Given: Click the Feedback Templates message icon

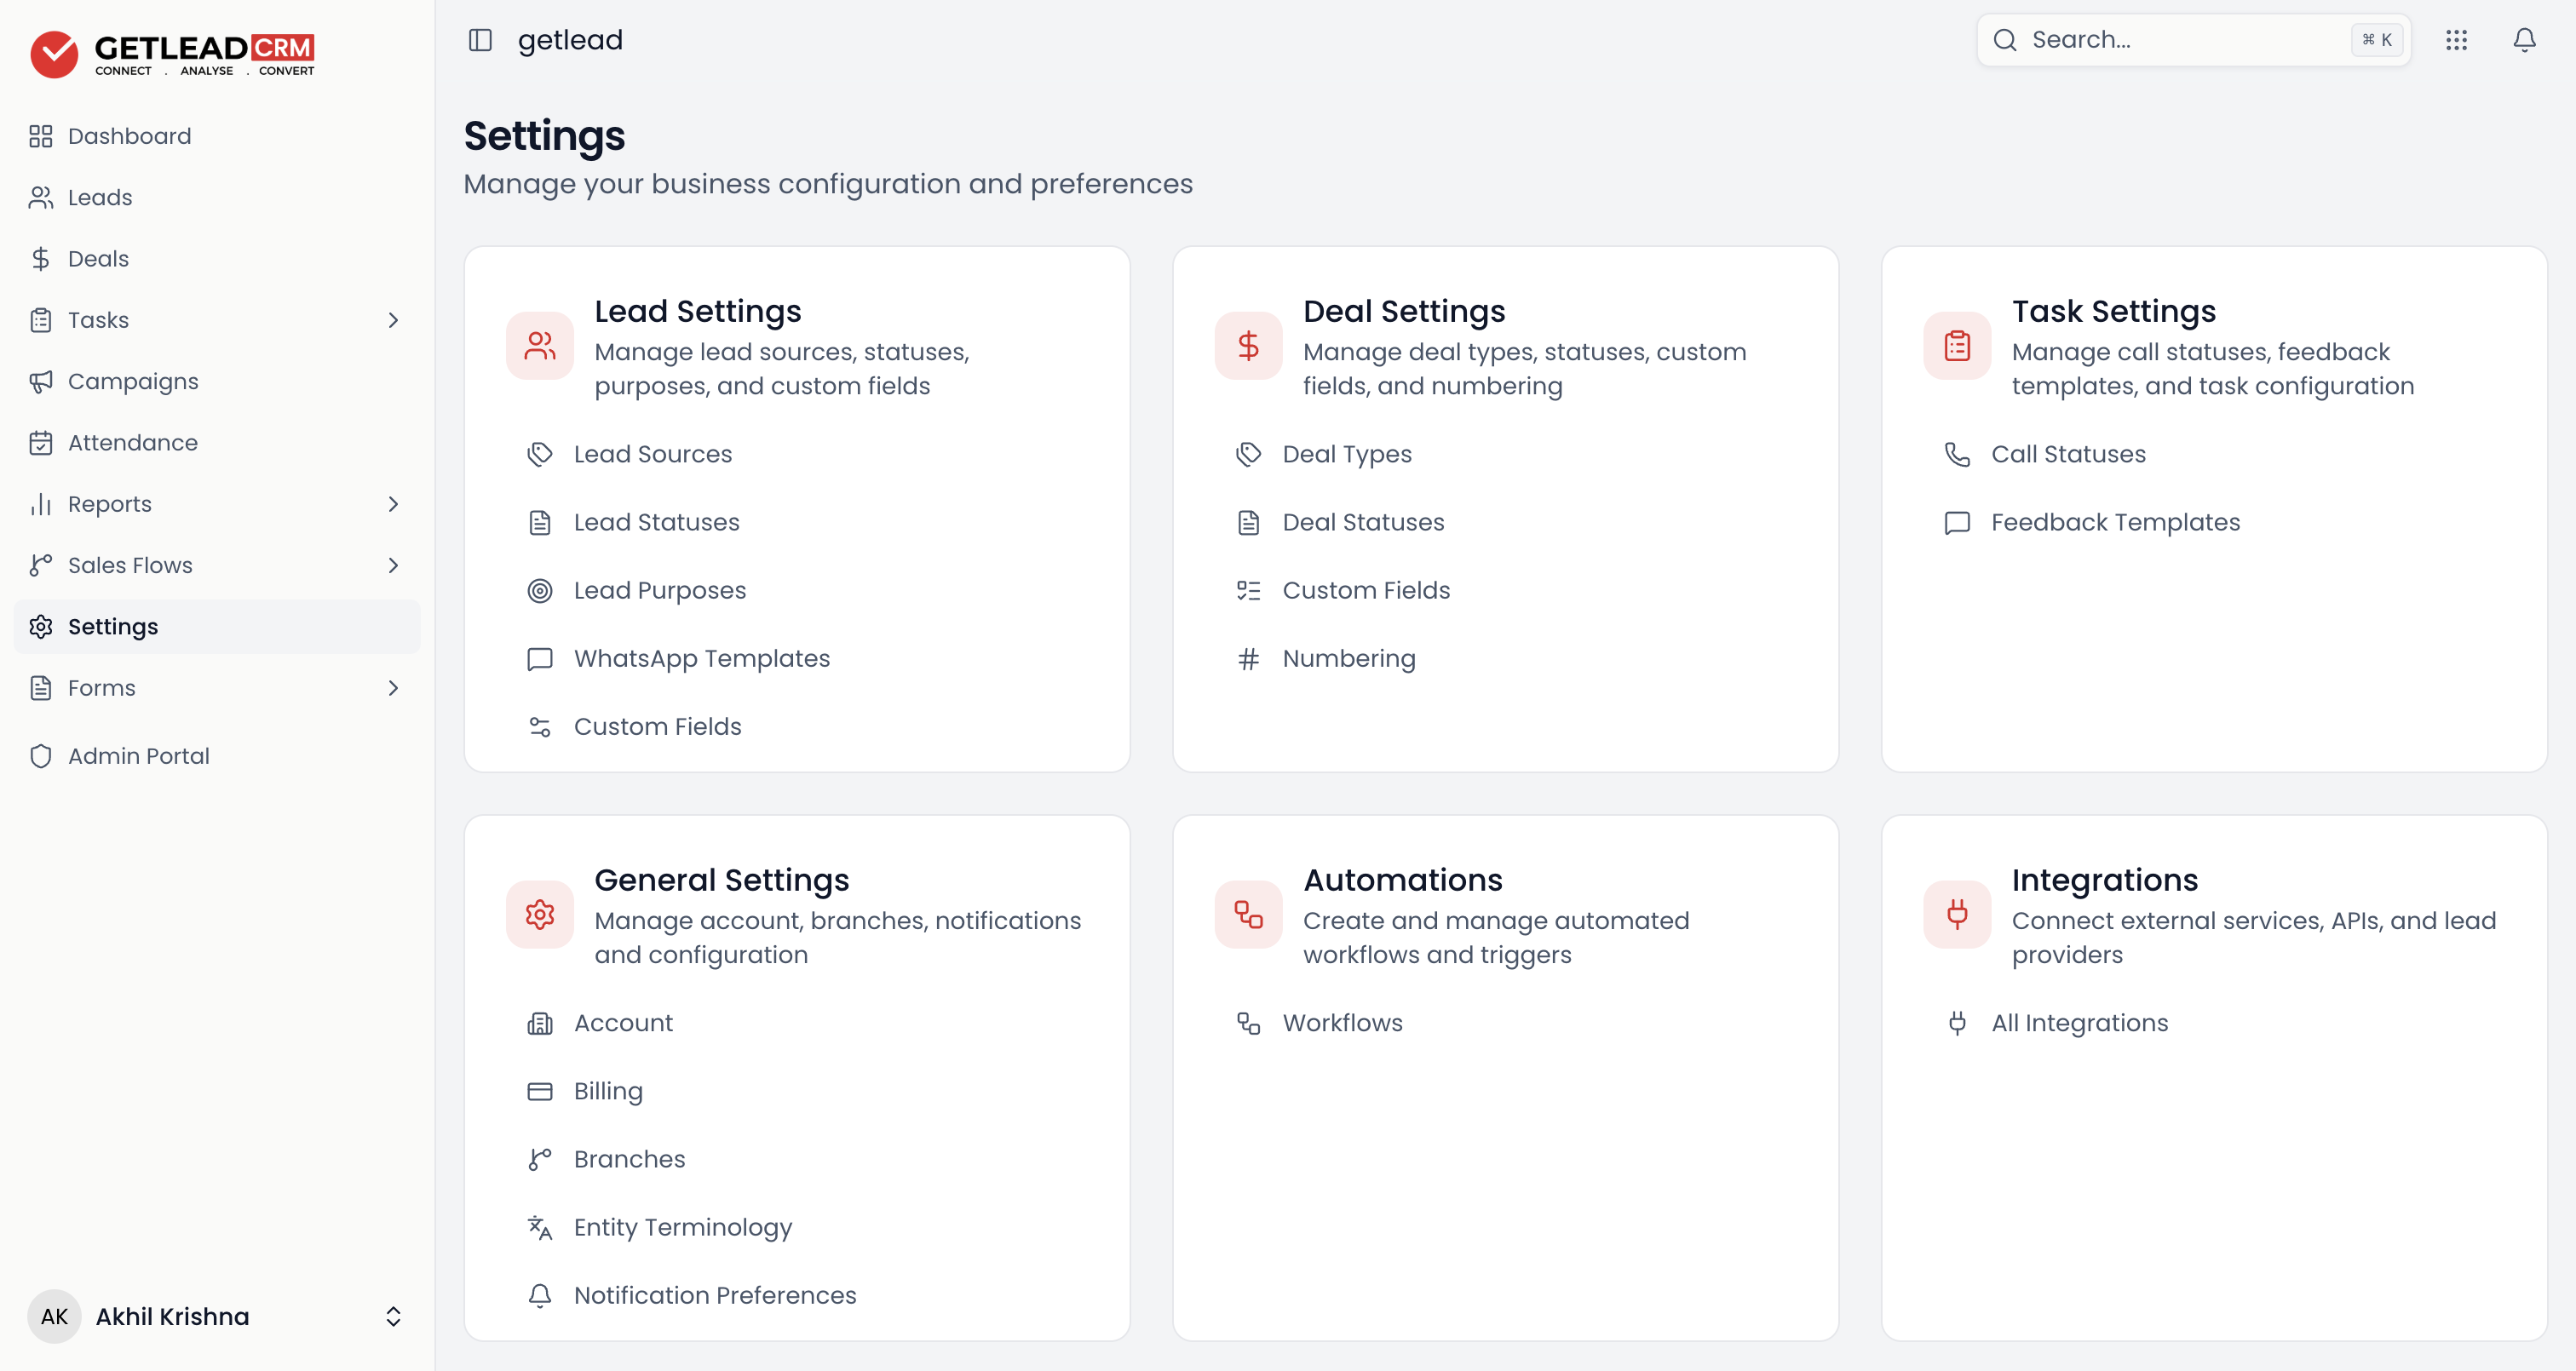Looking at the screenshot, I should point(1957,522).
